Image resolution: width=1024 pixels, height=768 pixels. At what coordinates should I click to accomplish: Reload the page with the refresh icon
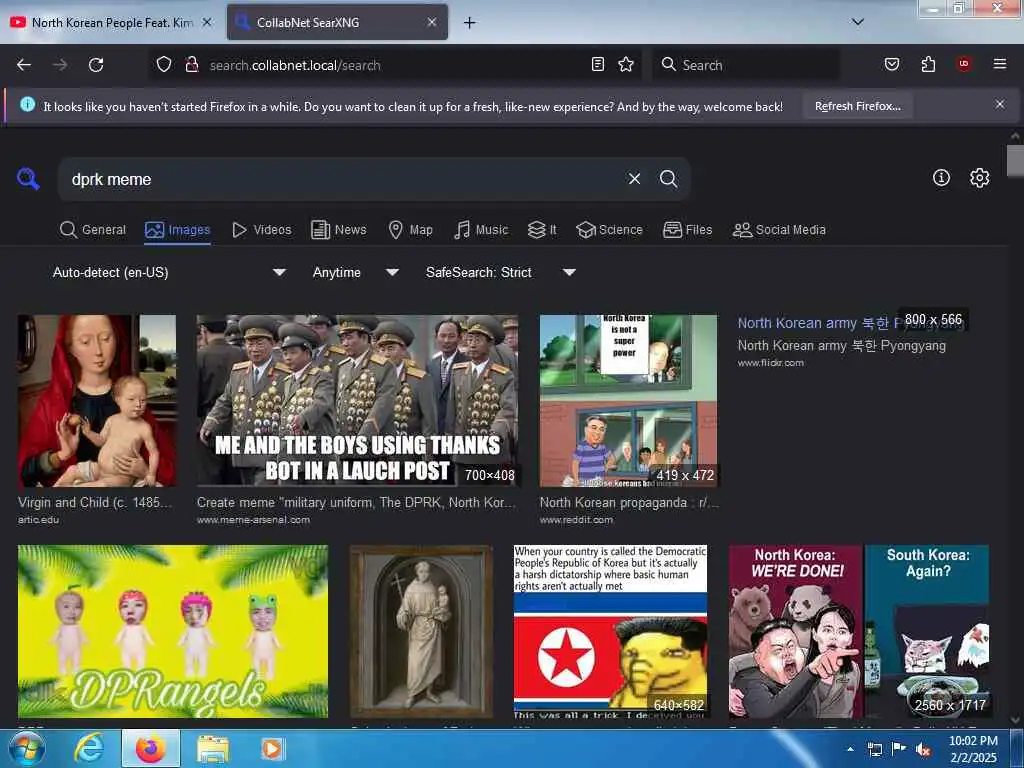click(96, 65)
